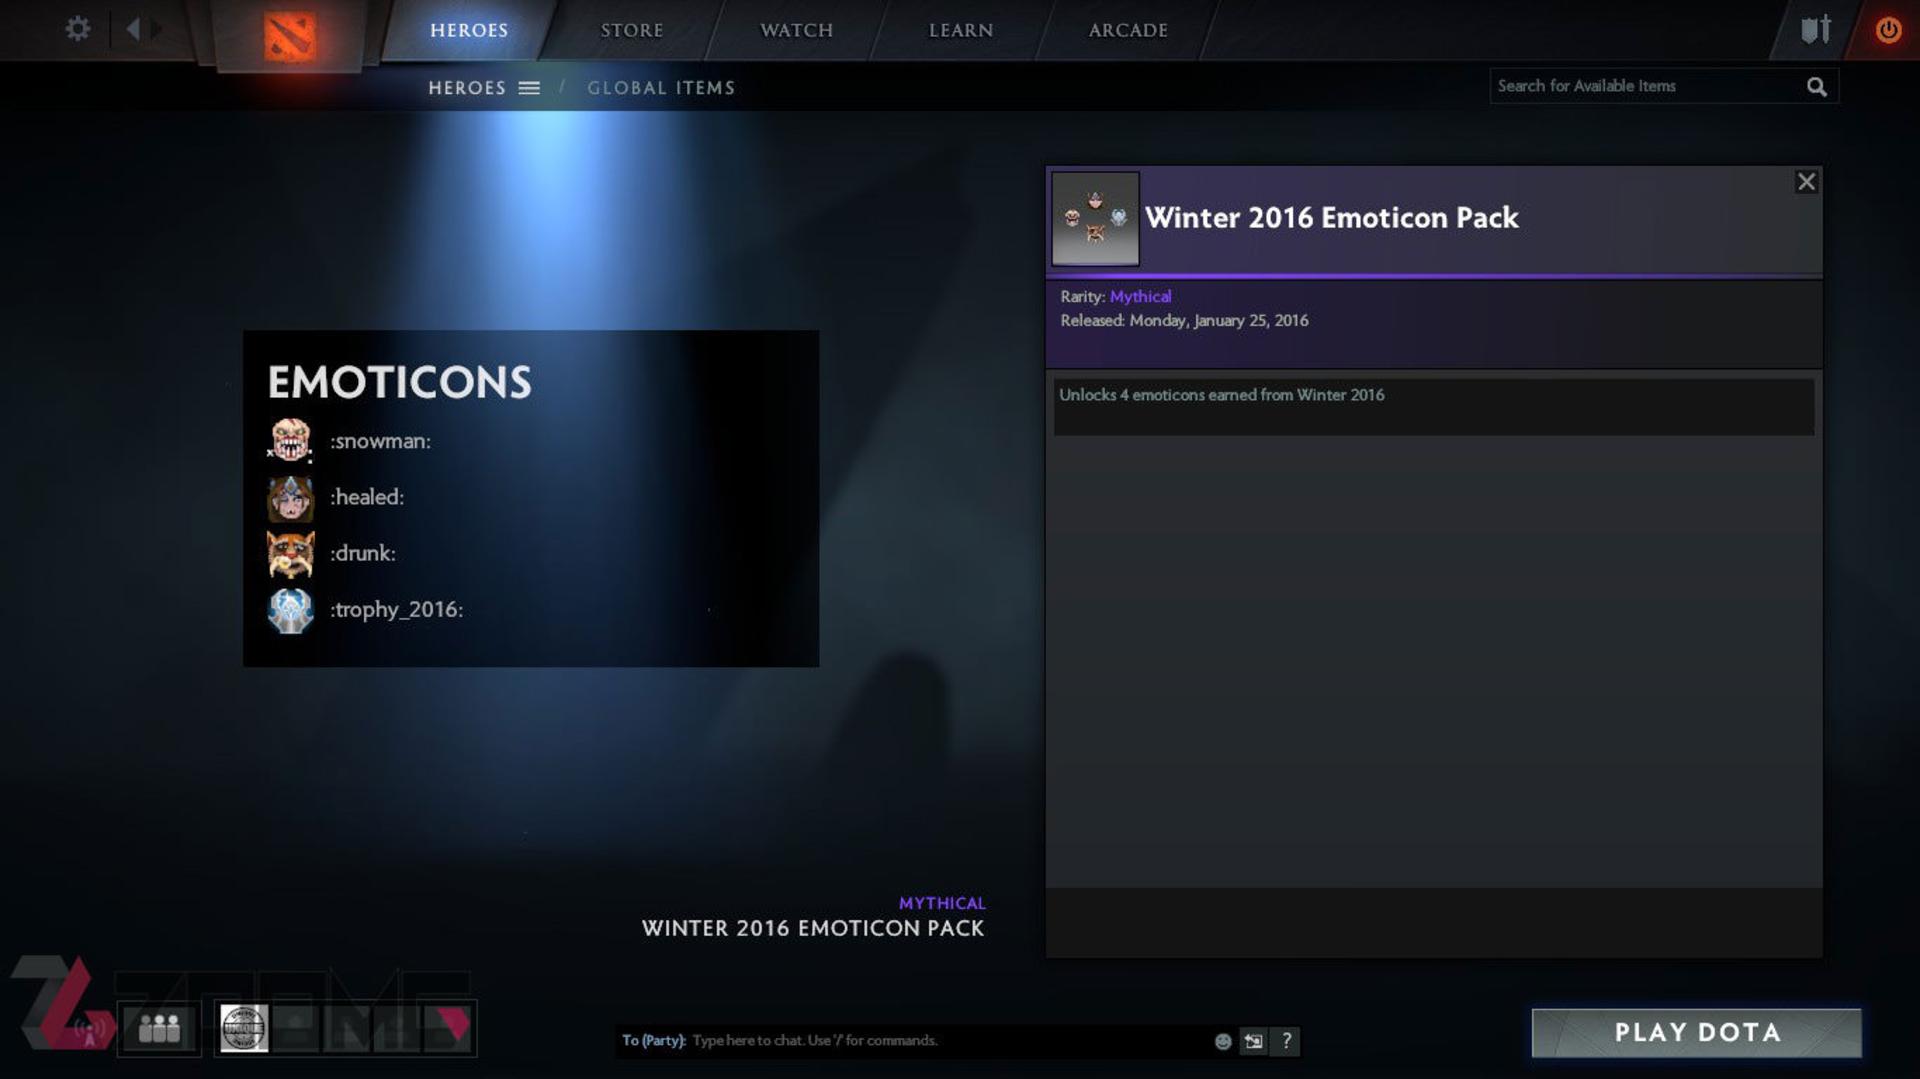Viewport: 1920px width, 1079px height.
Task: Select the :drunk: emoticon text
Action: coord(363,553)
